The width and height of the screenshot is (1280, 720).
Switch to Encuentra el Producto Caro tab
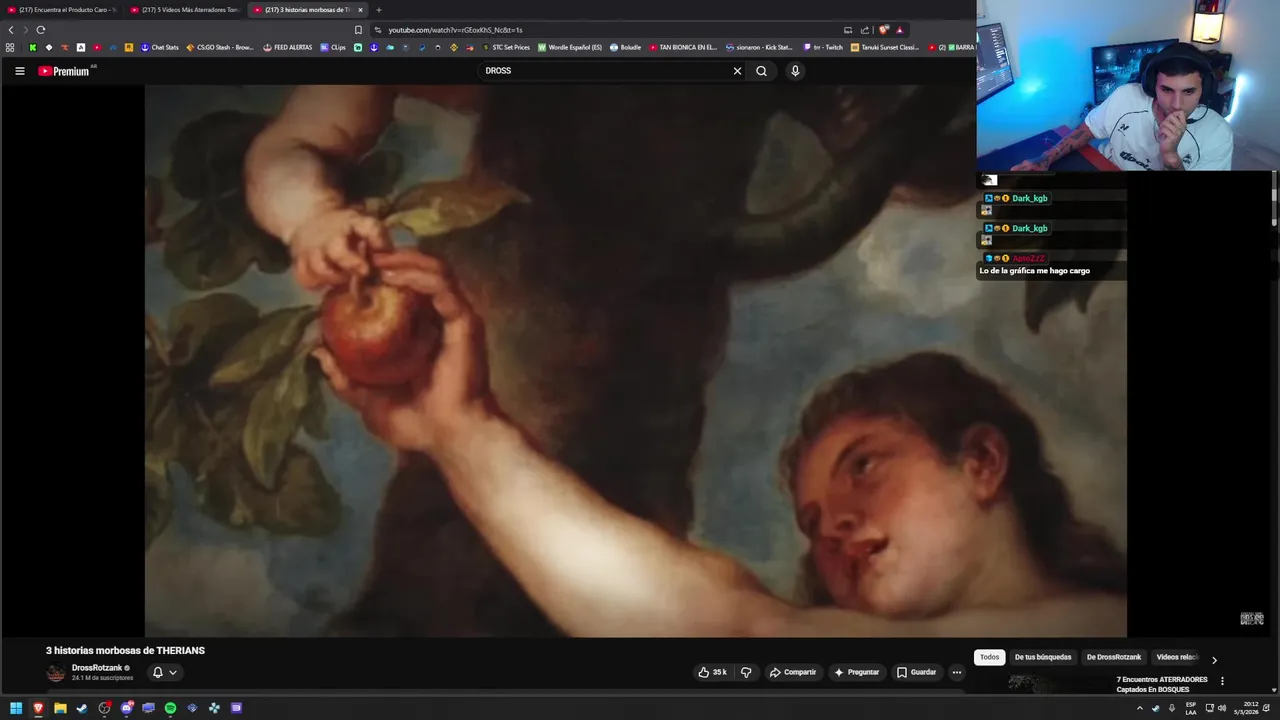click(62, 10)
